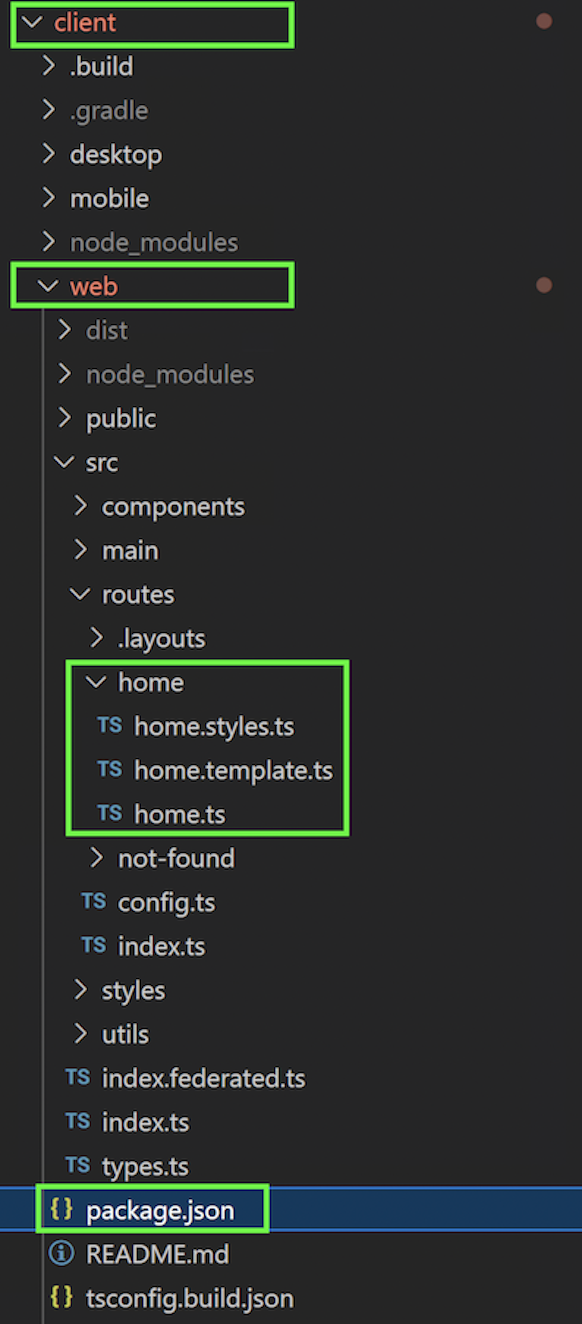Expand the .layouts folder
The image size is (582, 1324).
pyautogui.click(x=96, y=638)
